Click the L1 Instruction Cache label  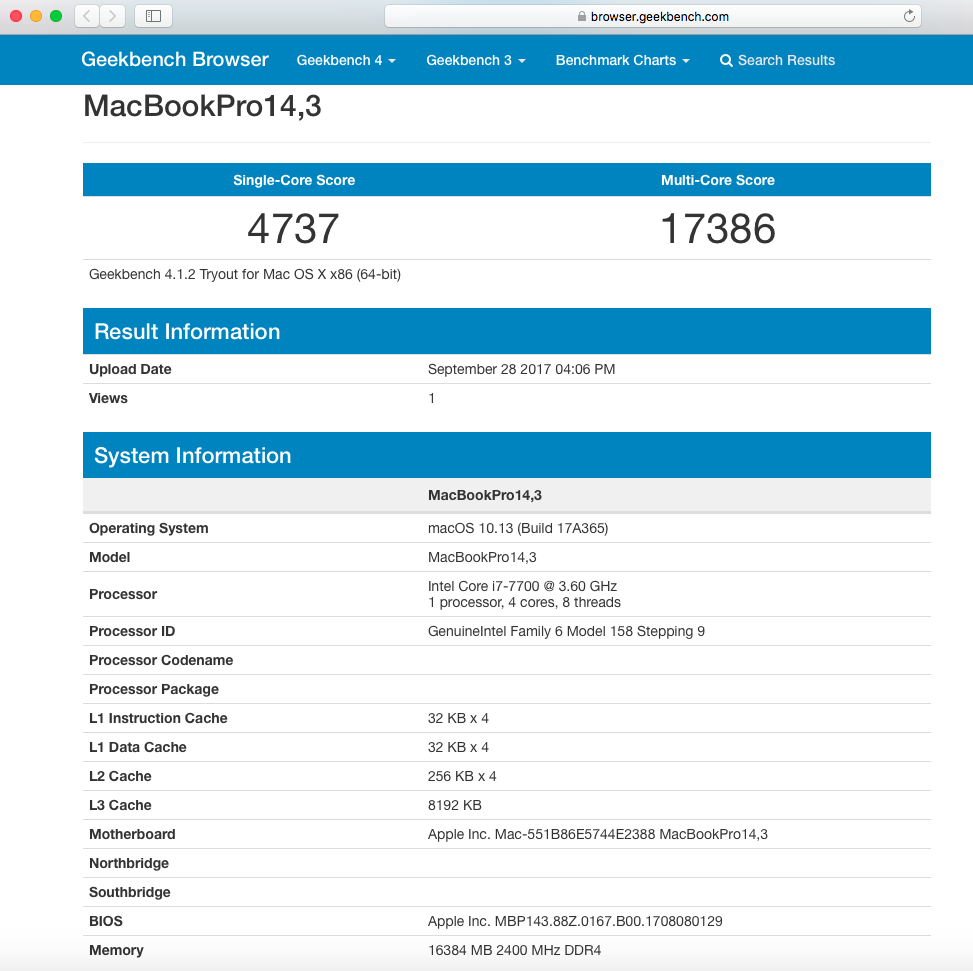point(158,718)
